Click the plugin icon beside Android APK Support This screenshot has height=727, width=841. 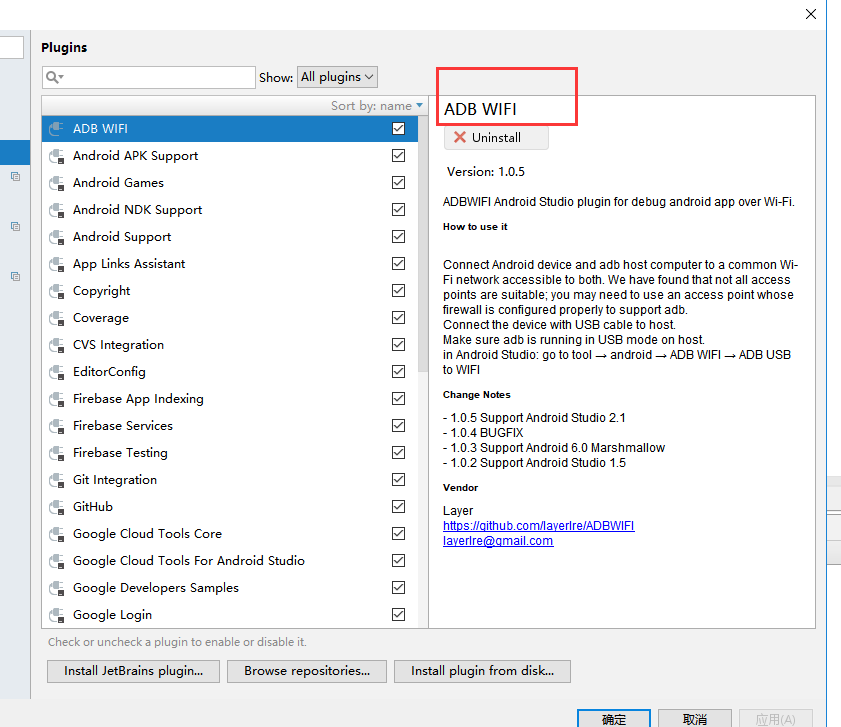coord(56,156)
